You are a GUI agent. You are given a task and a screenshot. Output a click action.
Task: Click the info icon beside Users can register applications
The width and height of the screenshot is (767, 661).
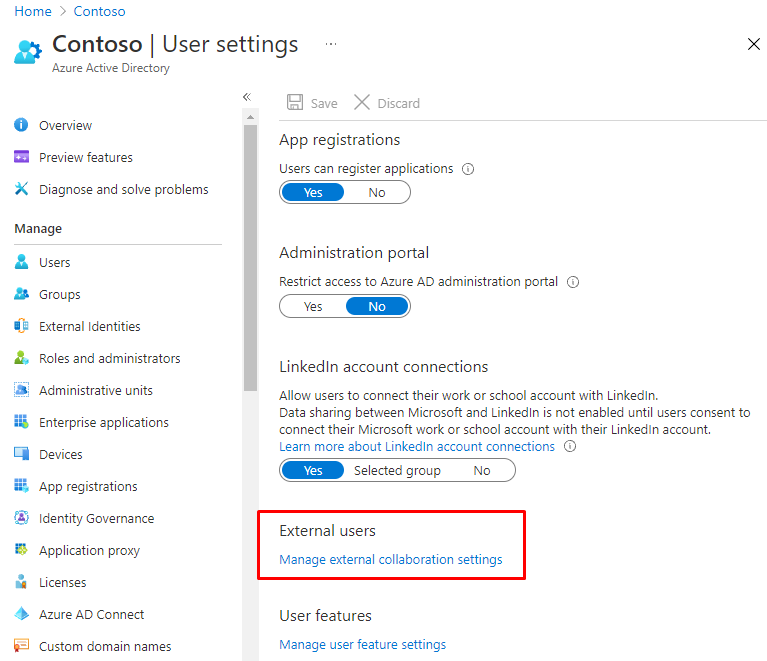point(468,169)
